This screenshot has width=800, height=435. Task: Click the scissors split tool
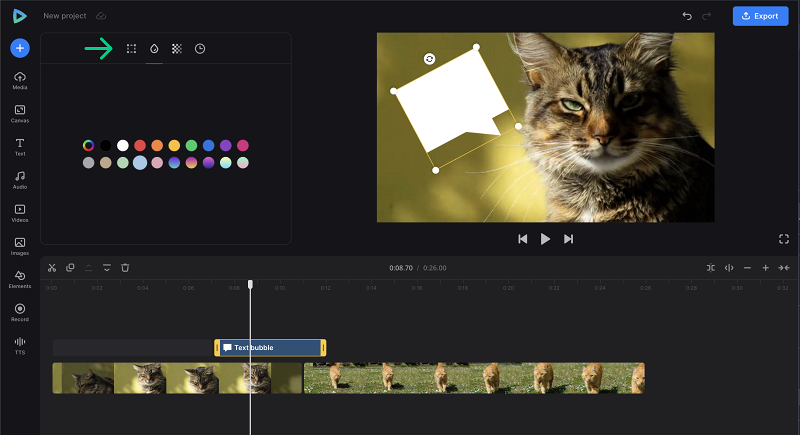52,268
